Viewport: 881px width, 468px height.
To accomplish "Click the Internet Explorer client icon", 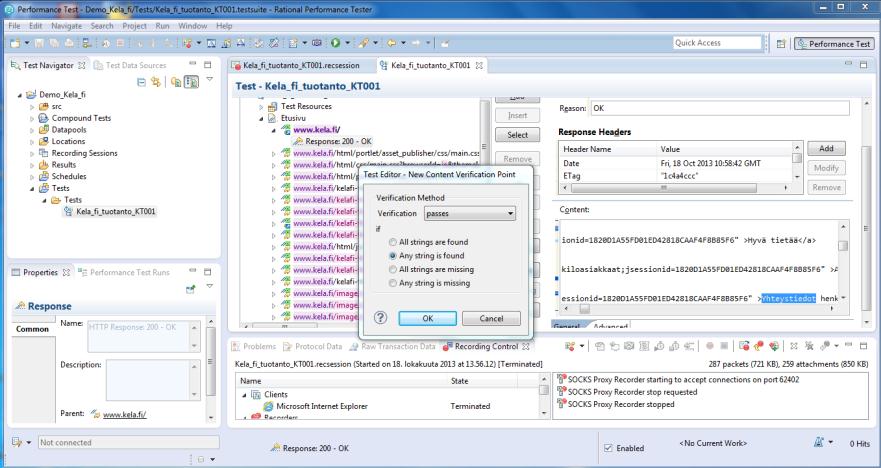I will pyautogui.click(x=269, y=406).
